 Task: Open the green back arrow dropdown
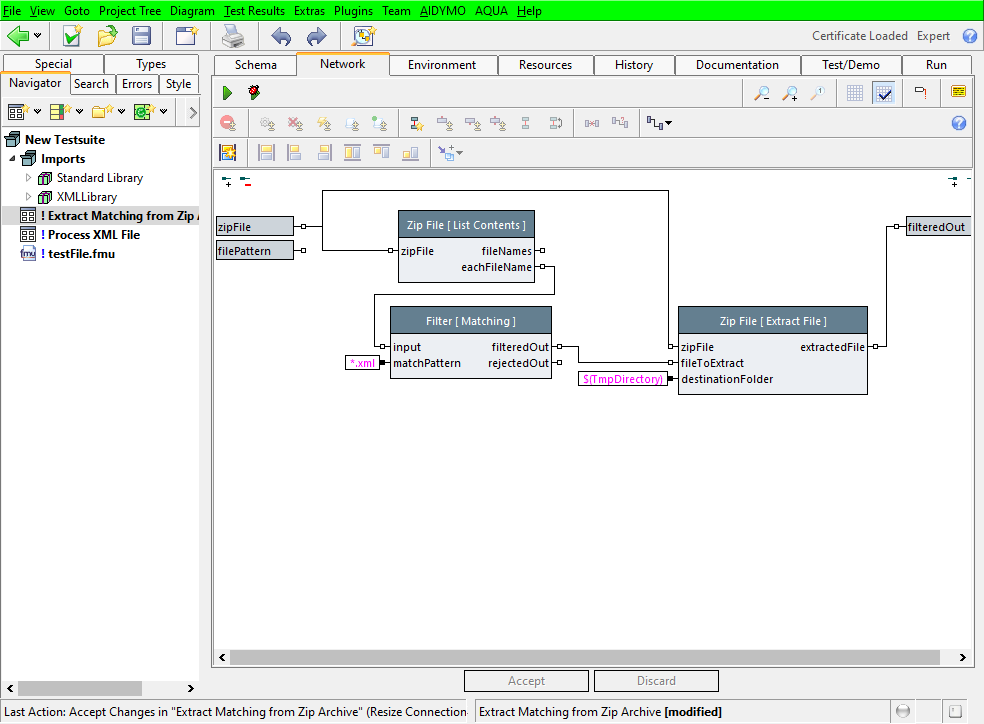point(38,37)
